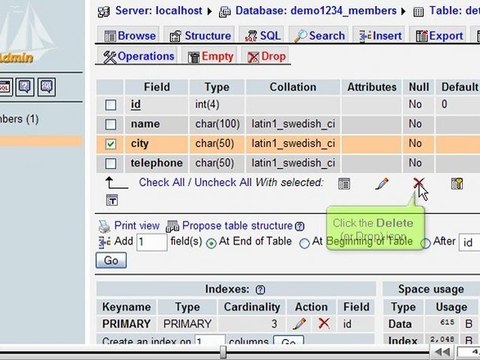Image resolution: width=480 pixels, height=360 pixels.
Task: Click the printer icon beside Print view
Action: pyautogui.click(x=104, y=226)
